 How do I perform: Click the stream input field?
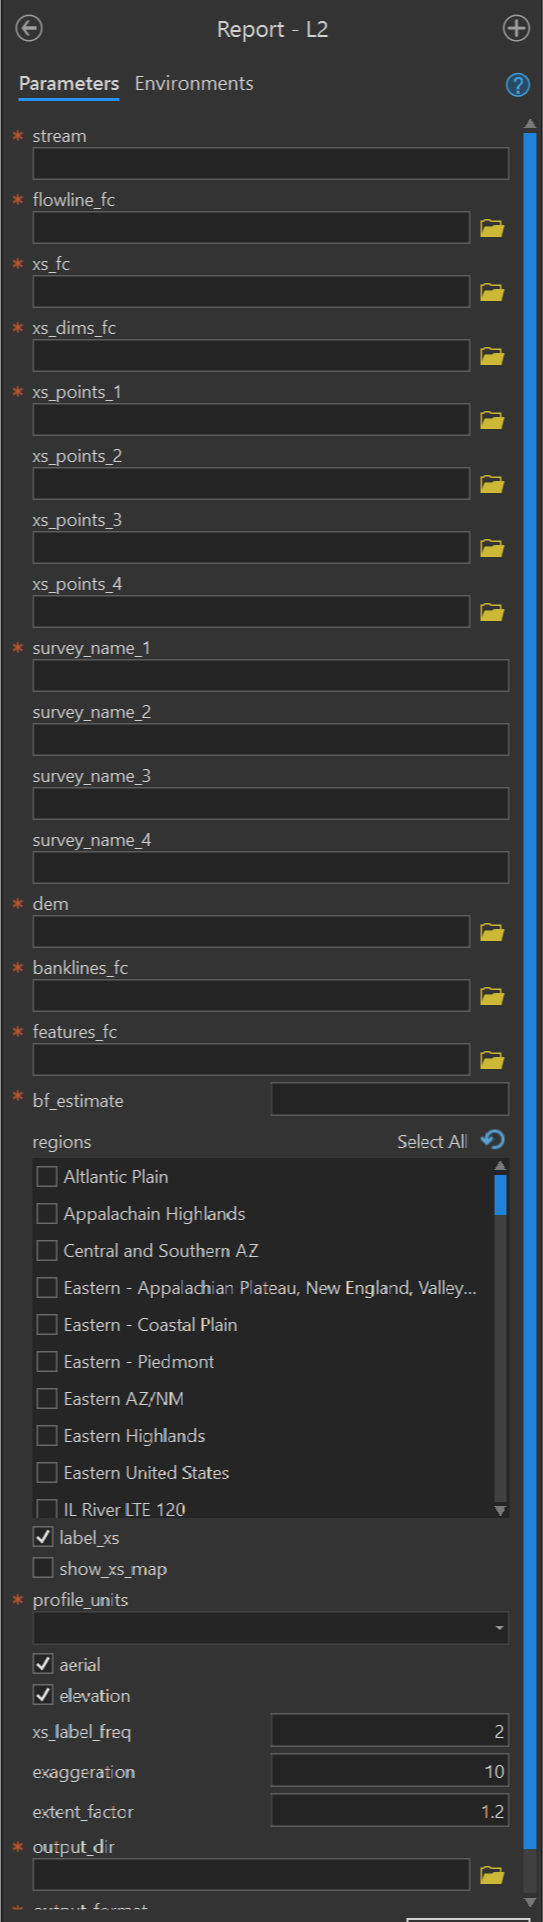click(270, 164)
